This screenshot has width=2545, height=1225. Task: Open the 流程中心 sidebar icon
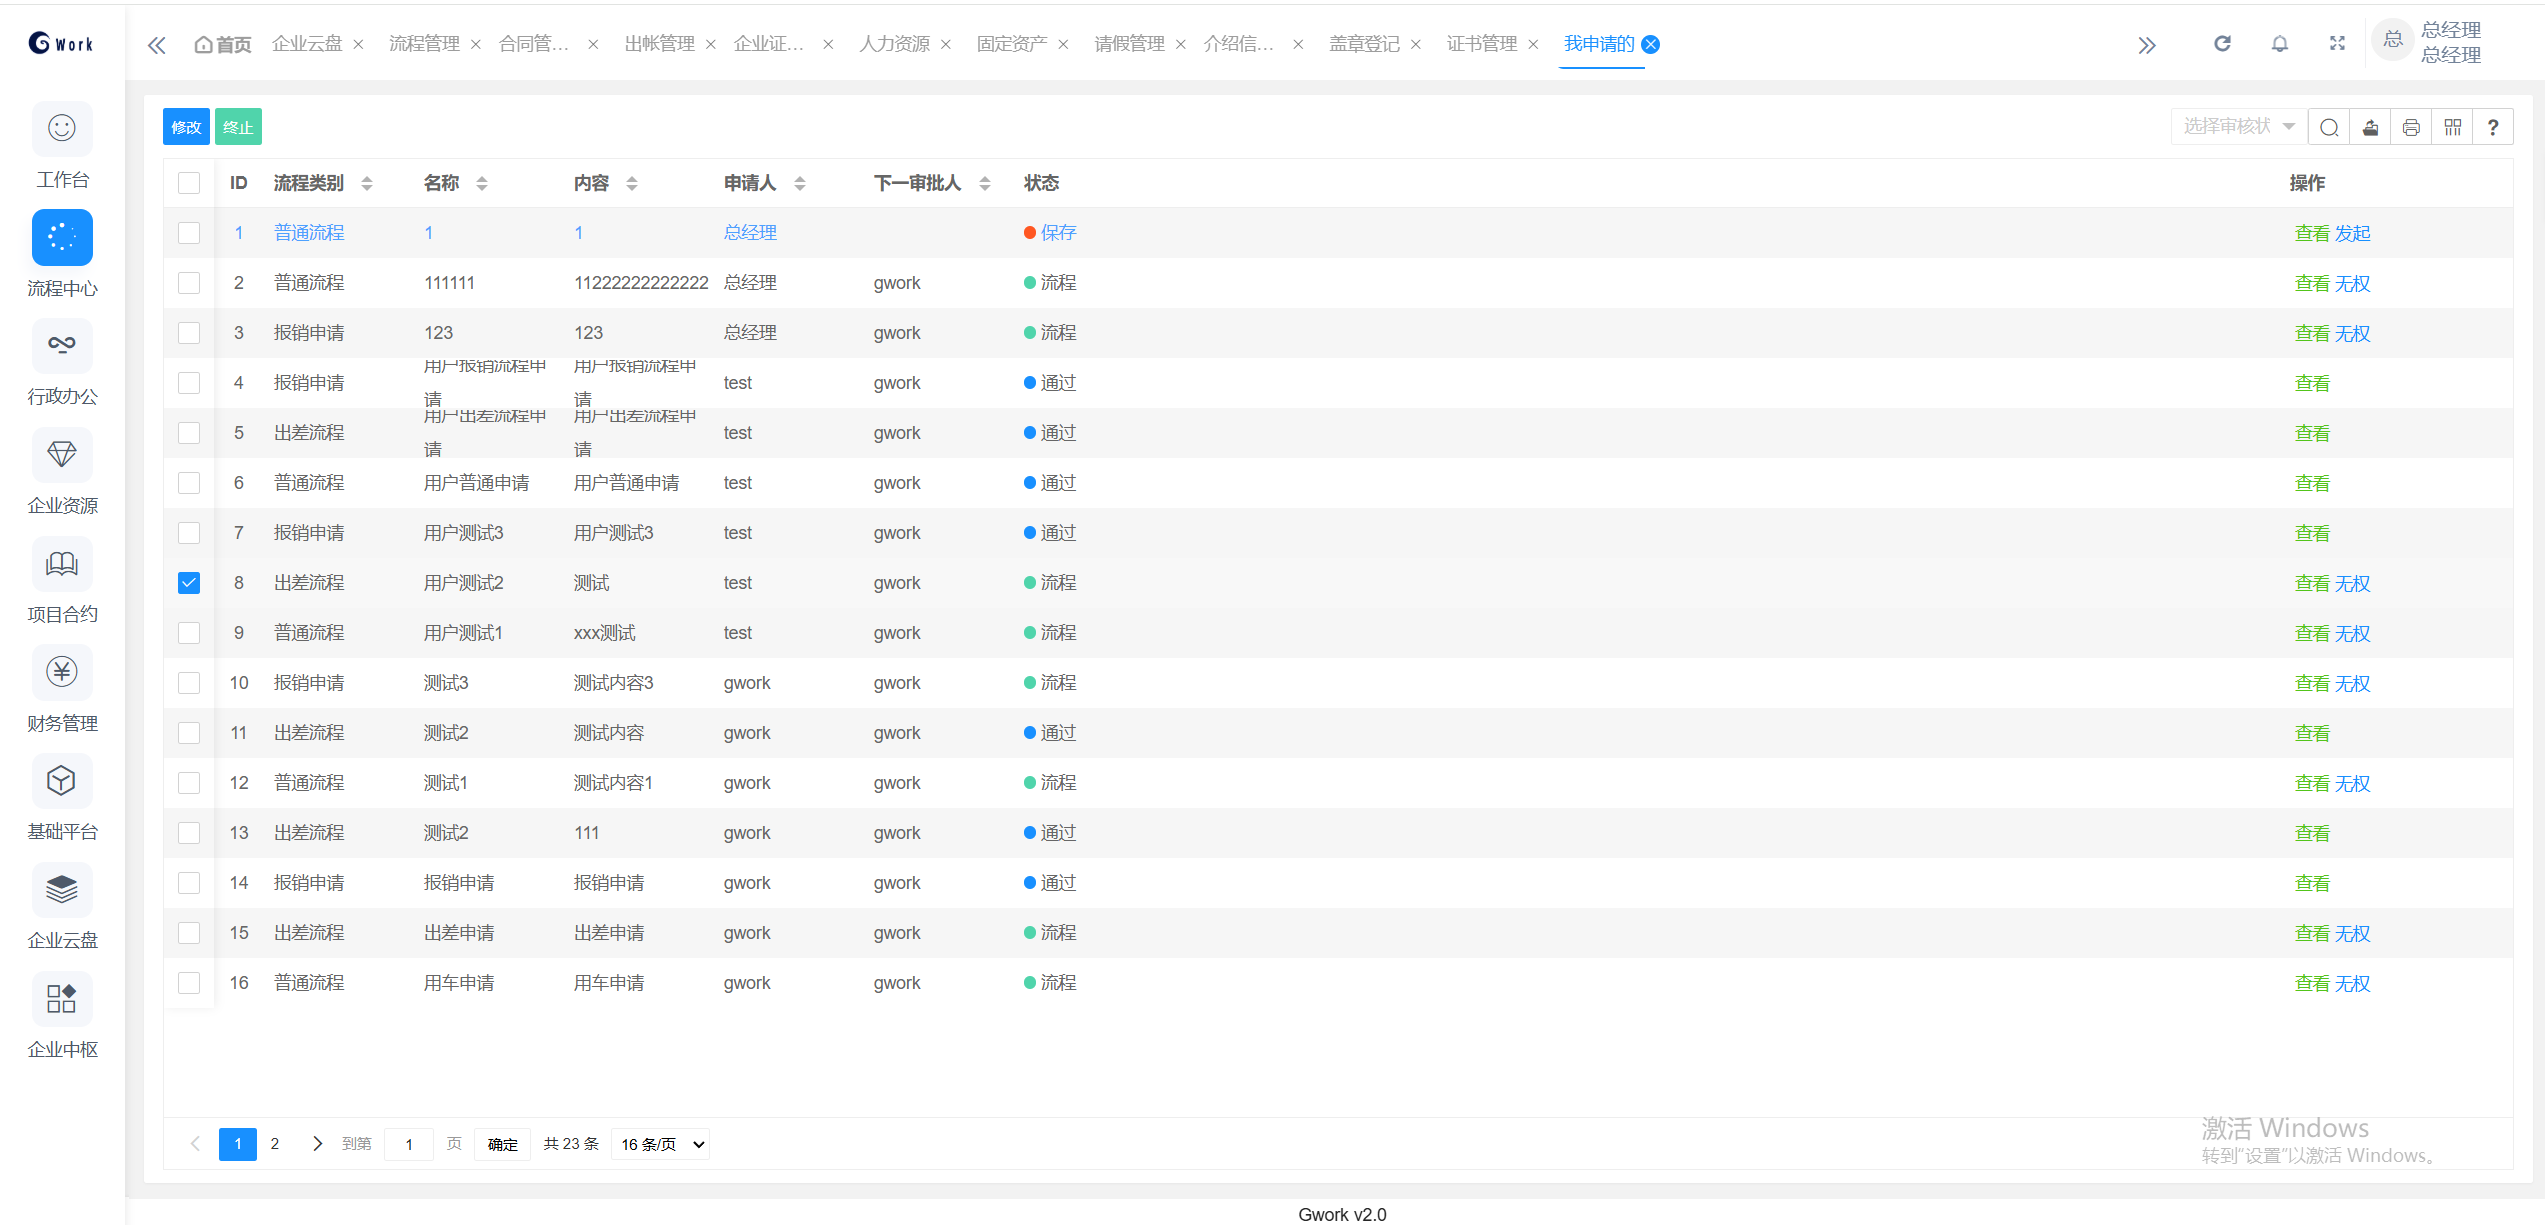(x=62, y=238)
